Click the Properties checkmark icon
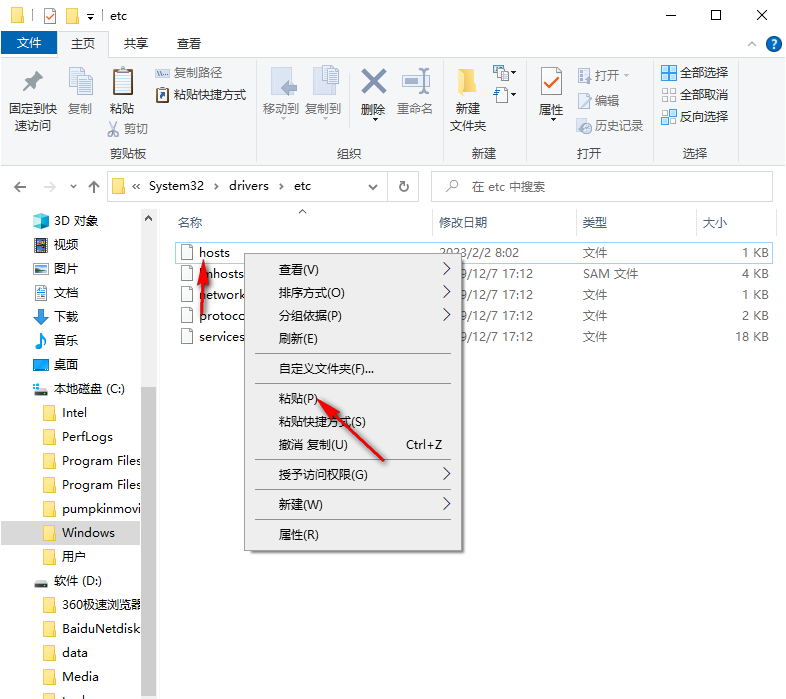Viewport: 786px width, 699px height. click(x=551, y=81)
